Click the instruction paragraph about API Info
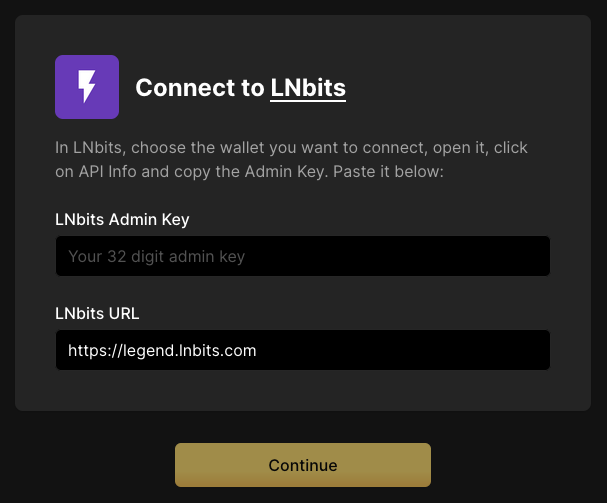607x503 pixels. click(x=291, y=160)
